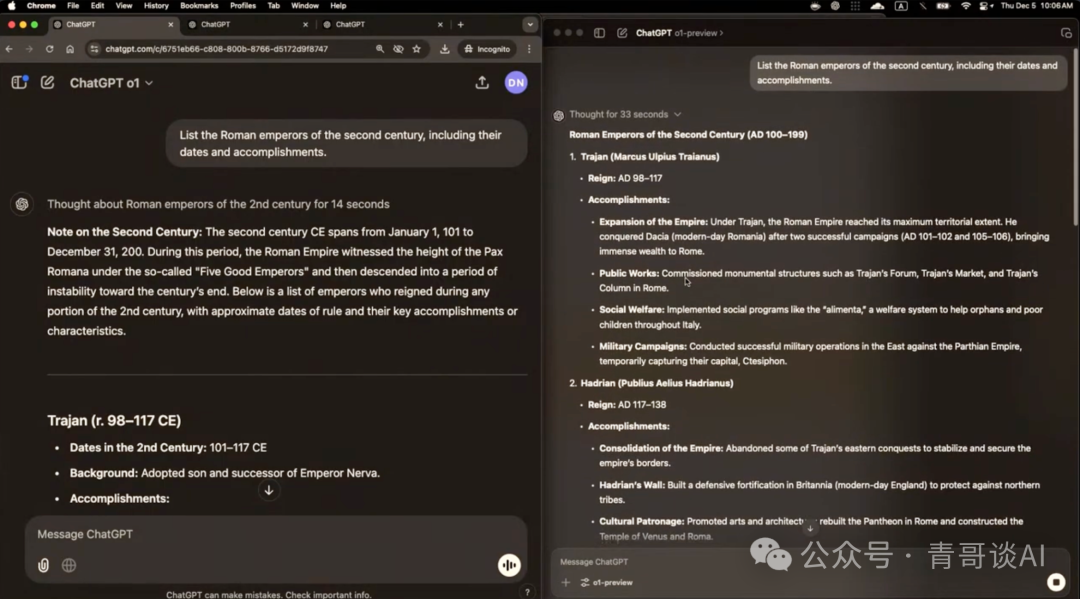Open the DN profile avatar menu

tap(515, 83)
